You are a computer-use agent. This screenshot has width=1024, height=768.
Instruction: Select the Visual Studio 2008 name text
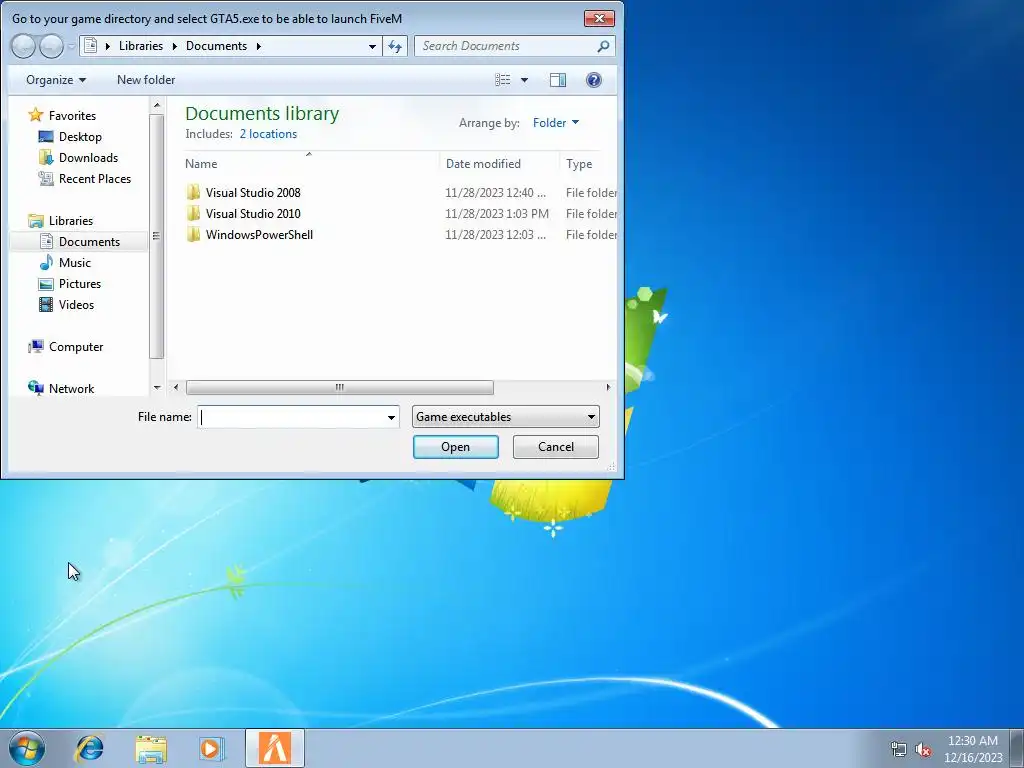coord(253,193)
